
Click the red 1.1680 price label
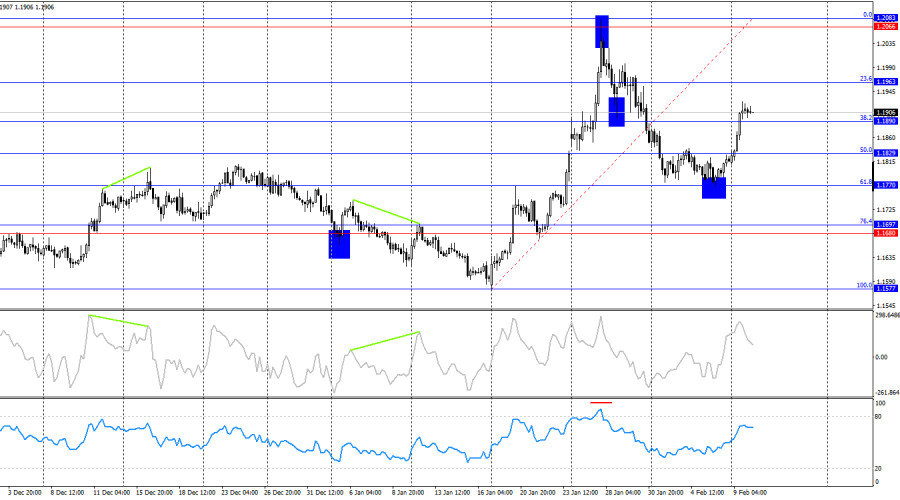[884, 233]
